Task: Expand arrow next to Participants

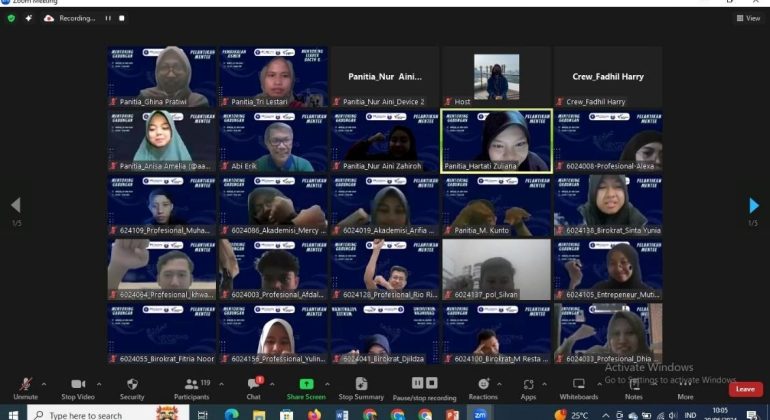Action: [221, 384]
